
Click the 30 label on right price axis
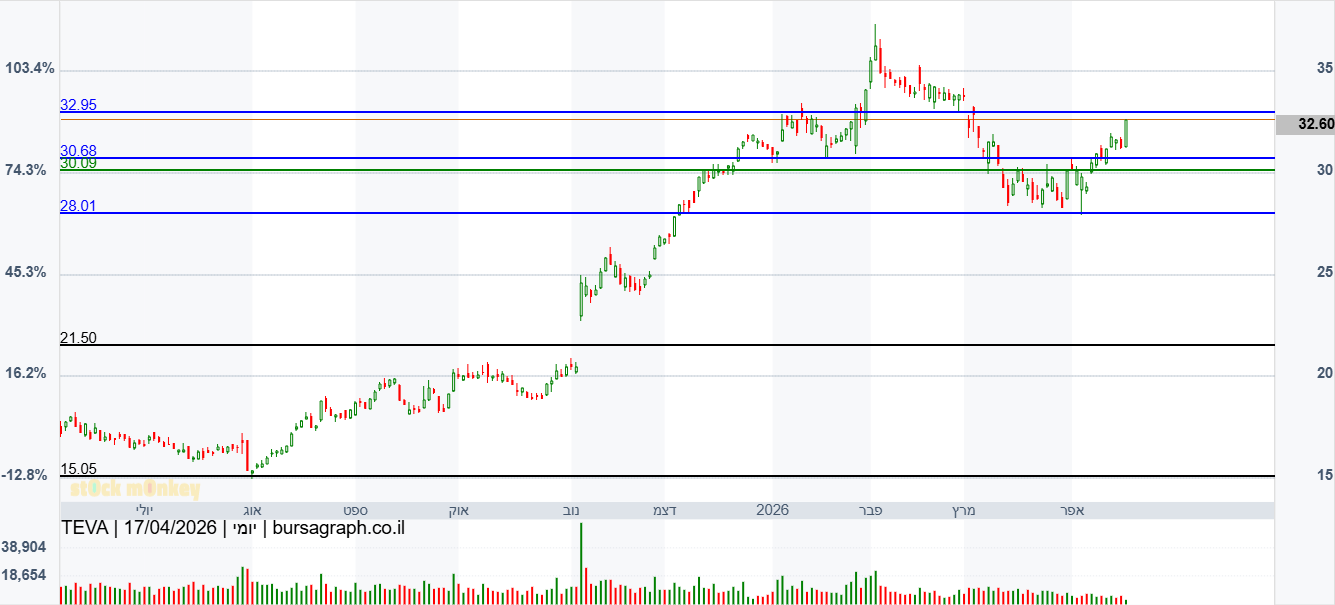coord(1324,170)
